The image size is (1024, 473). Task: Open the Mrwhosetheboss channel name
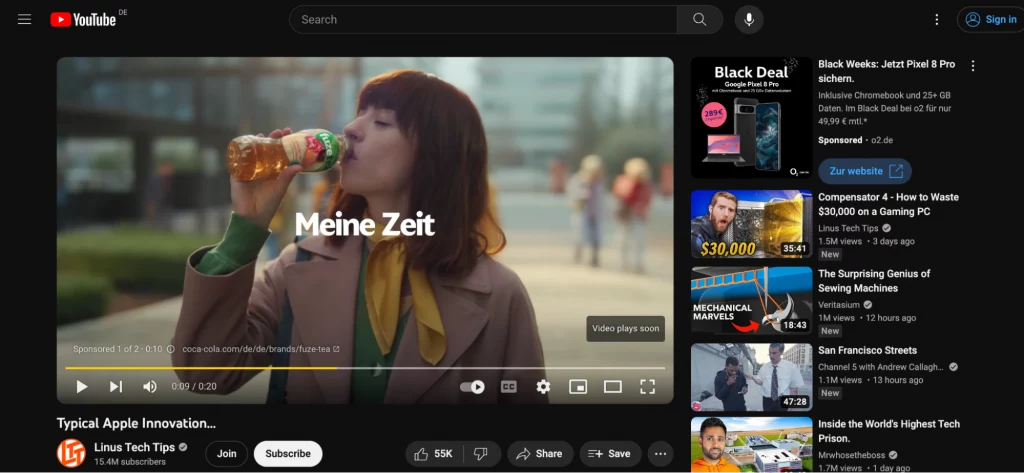click(x=853, y=455)
